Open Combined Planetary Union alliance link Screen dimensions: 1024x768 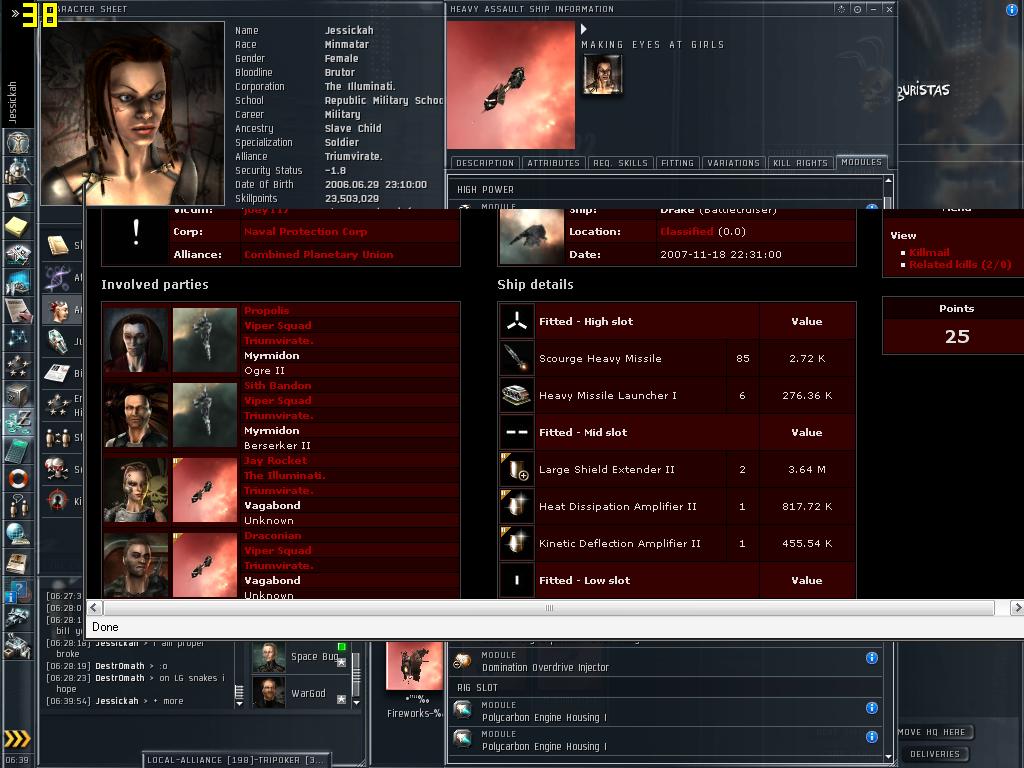pyautogui.click(x=318, y=255)
